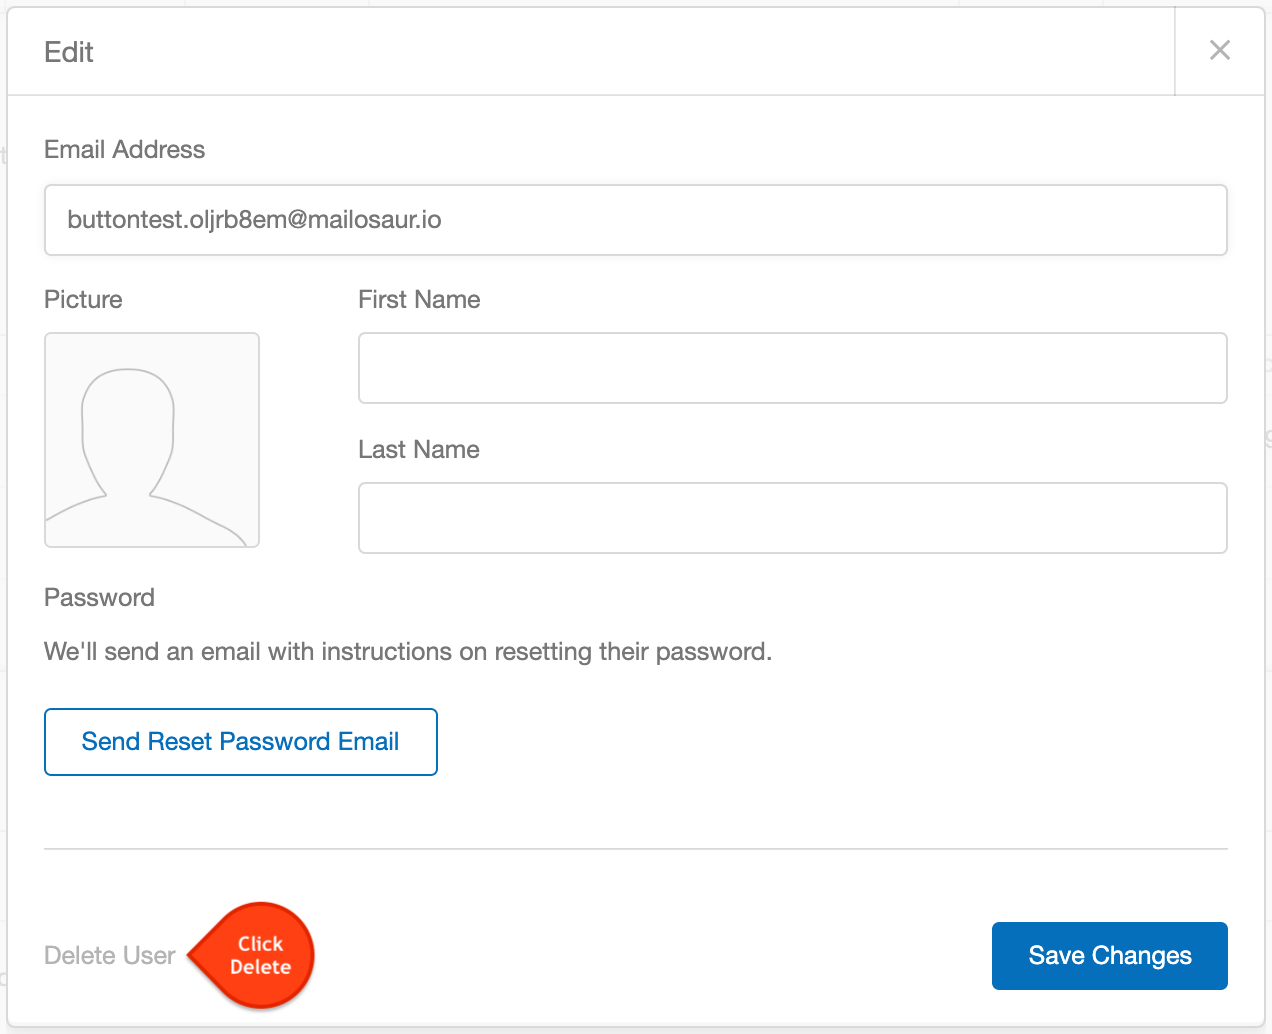The image size is (1272, 1034).
Task: Save changes to the user
Action: (x=1110, y=956)
